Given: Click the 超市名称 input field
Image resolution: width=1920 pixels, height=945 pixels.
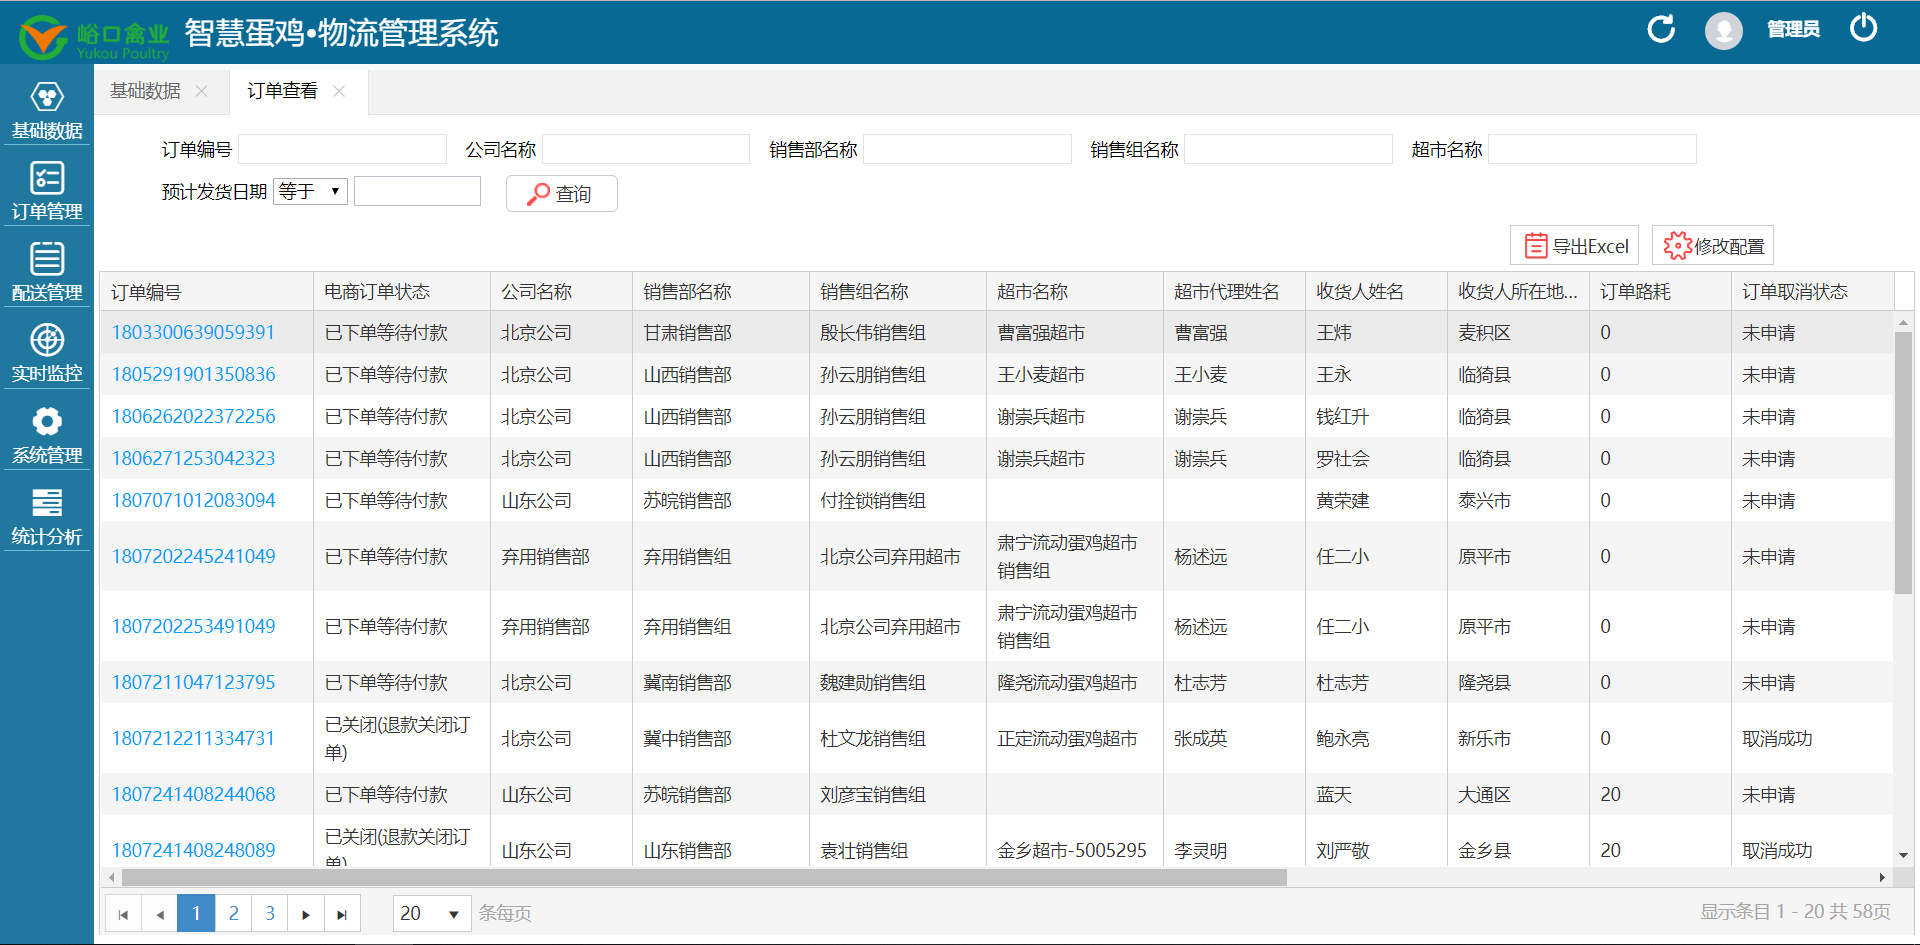Looking at the screenshot, I should 1592,149.
